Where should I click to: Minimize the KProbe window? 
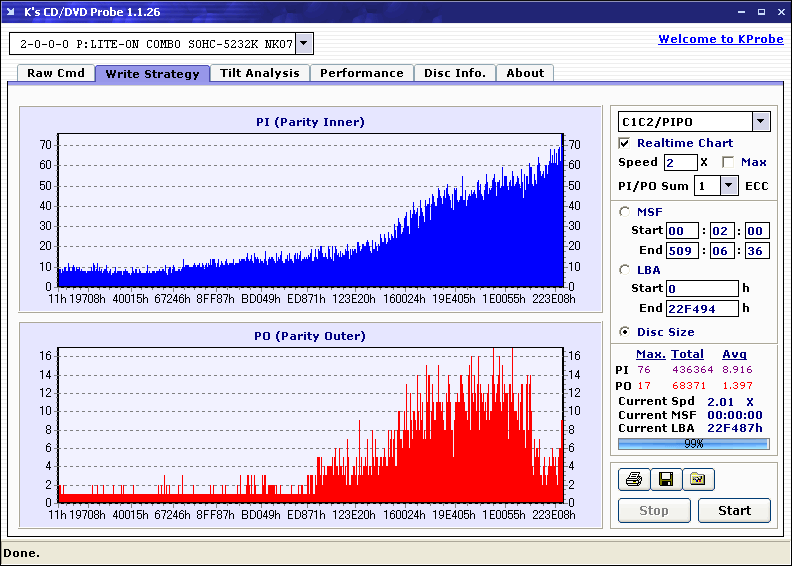pos(741,12)
